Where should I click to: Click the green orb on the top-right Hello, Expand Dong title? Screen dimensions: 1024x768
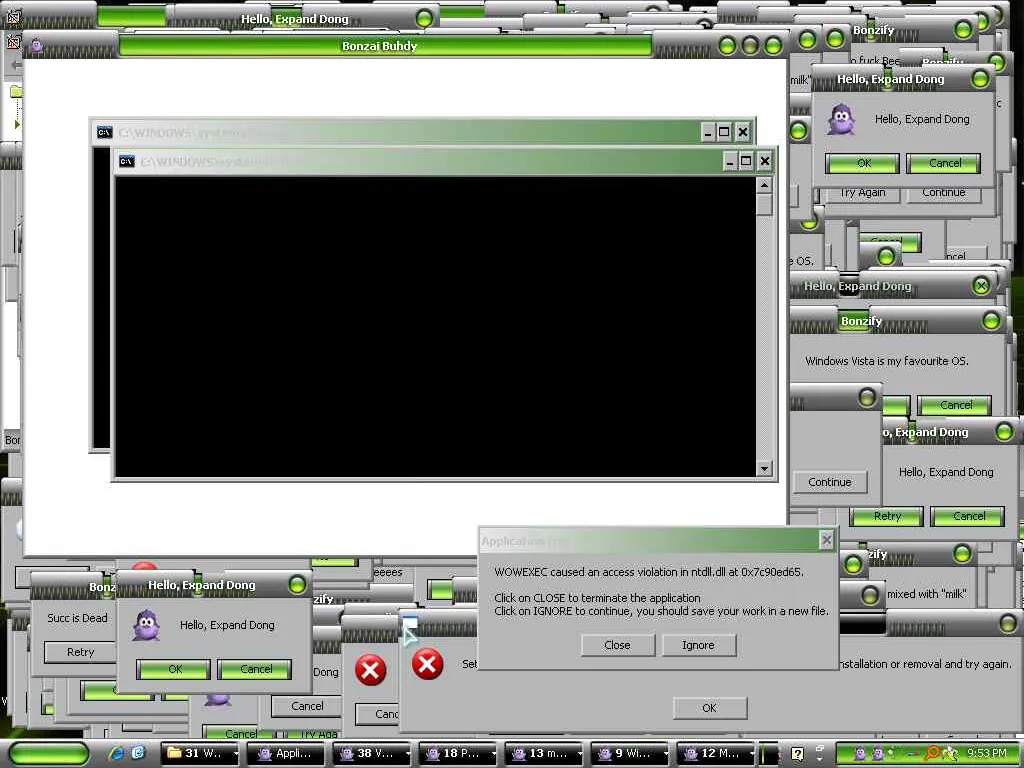(x=980, y=80)
